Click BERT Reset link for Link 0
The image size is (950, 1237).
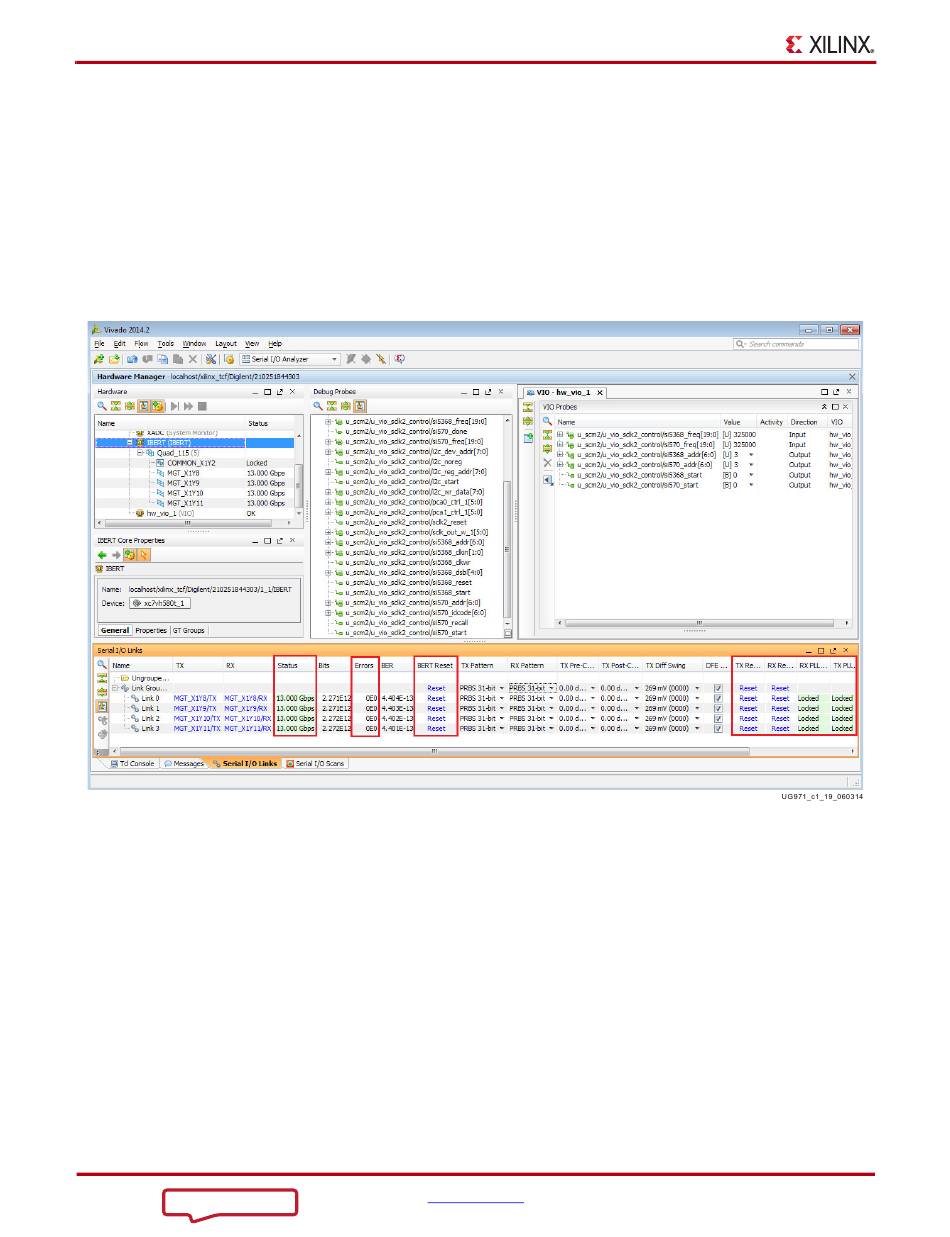click(436, 698)
